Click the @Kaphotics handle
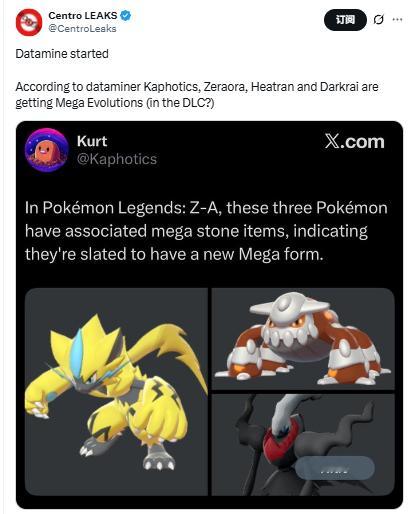The width and height of the screenshot is (409, 514). pyautogui.click(x=117, y=159)
